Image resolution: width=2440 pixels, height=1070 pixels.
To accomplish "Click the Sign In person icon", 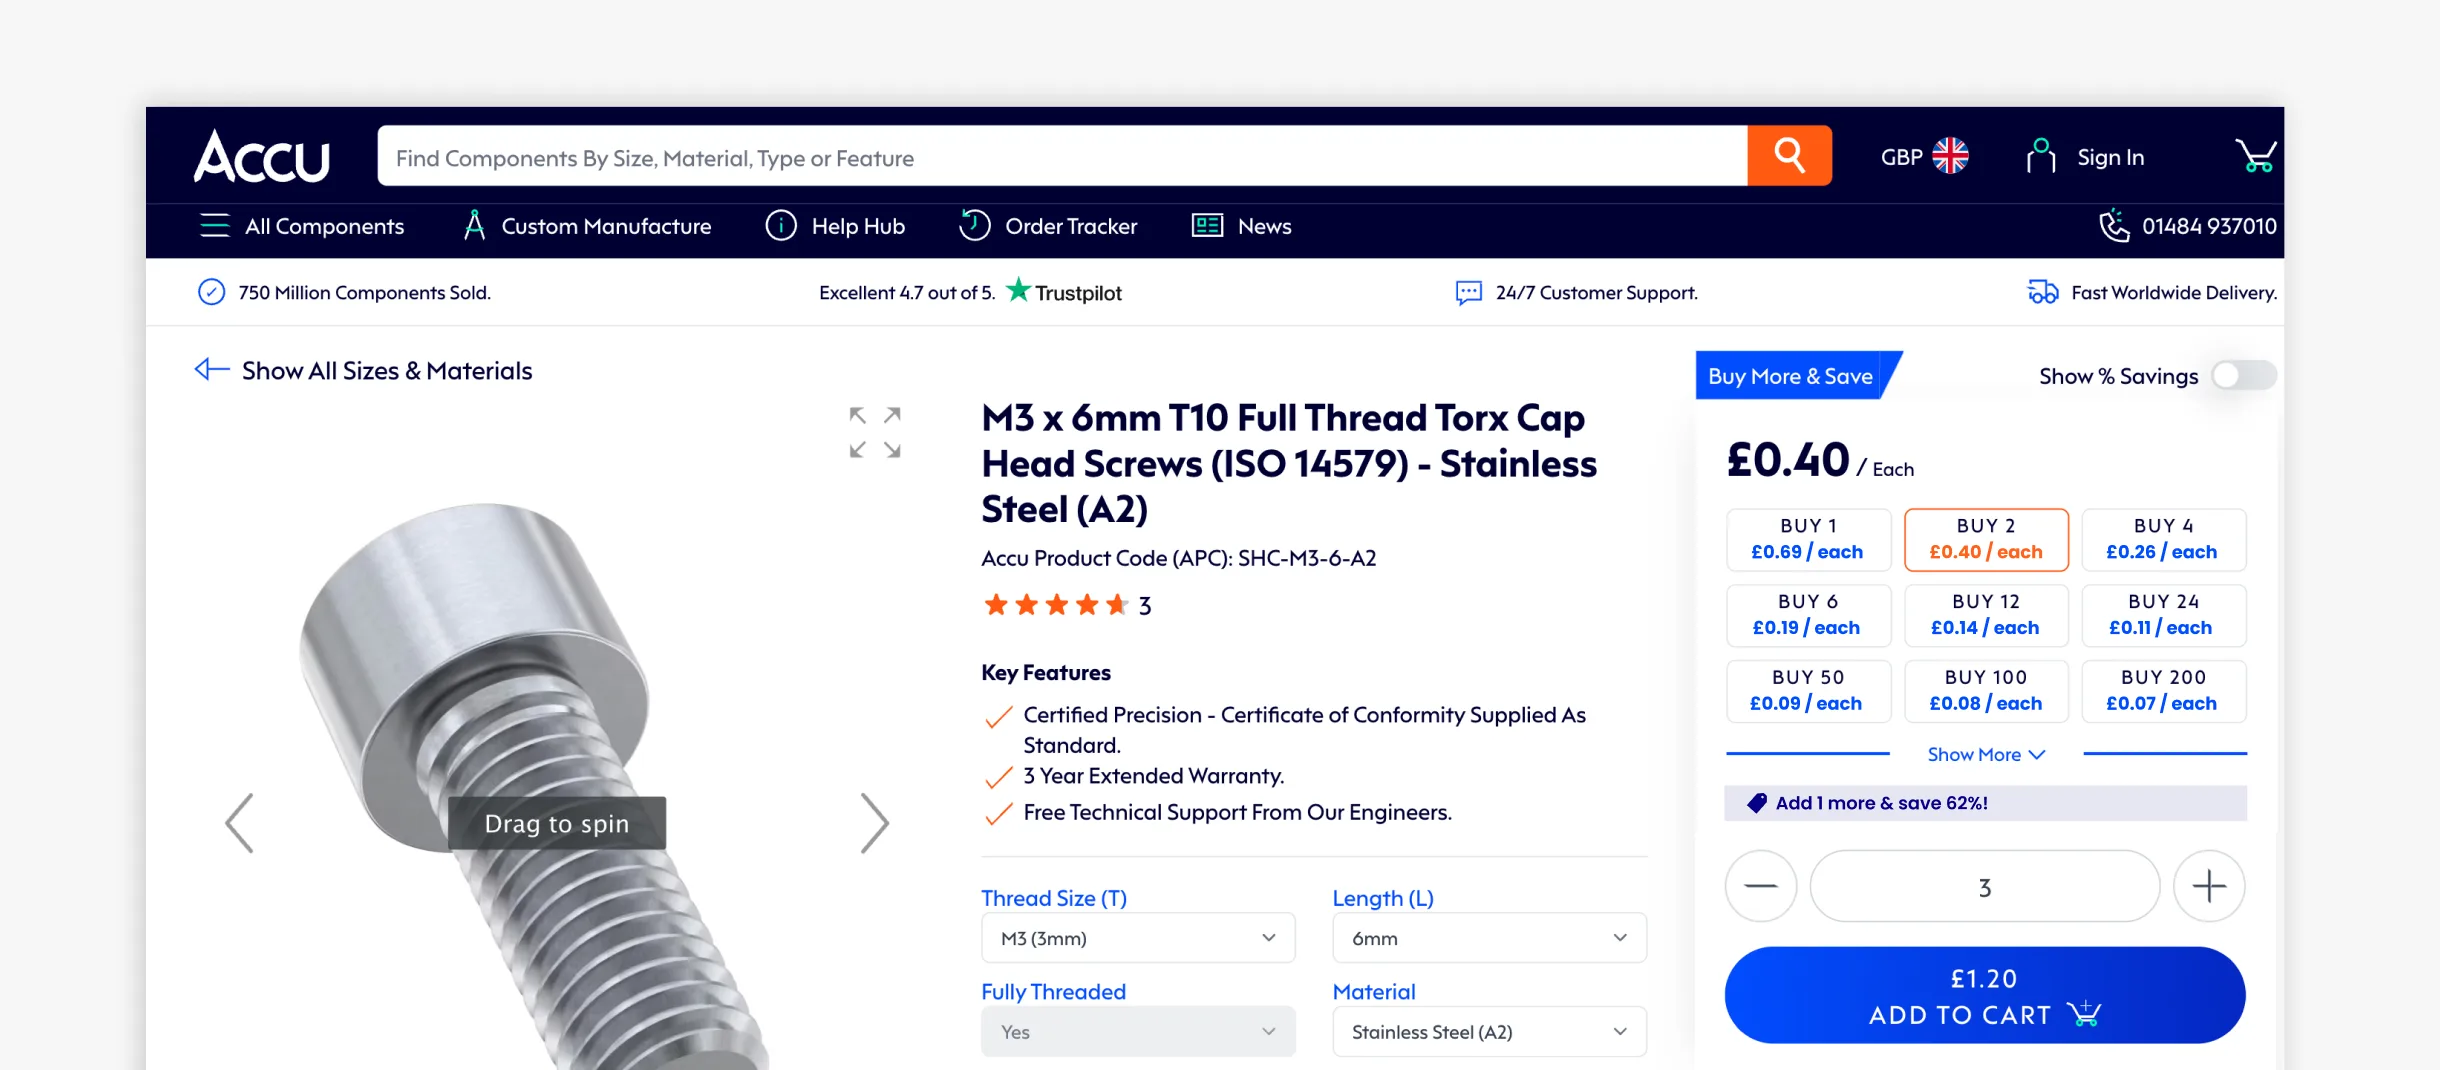I will tap(2040, 157).
